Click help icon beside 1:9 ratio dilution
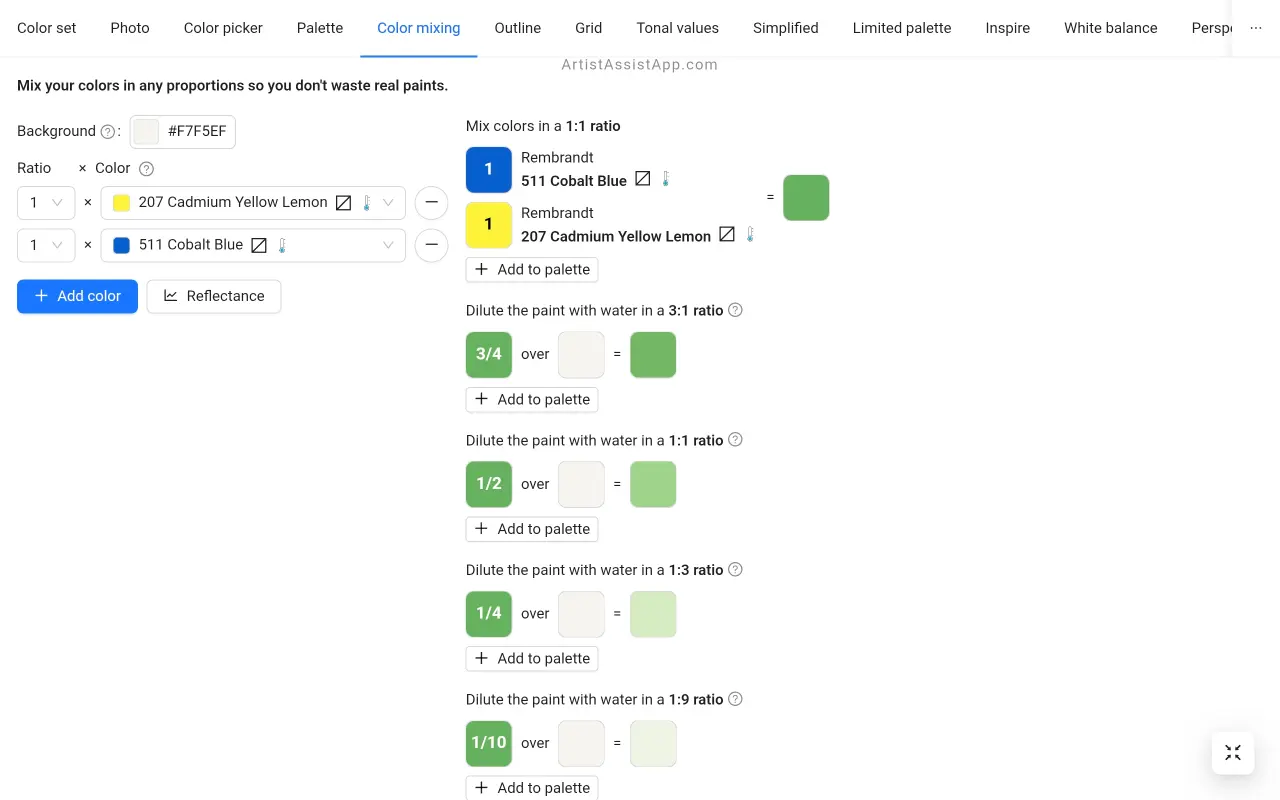 pos(735,699)
